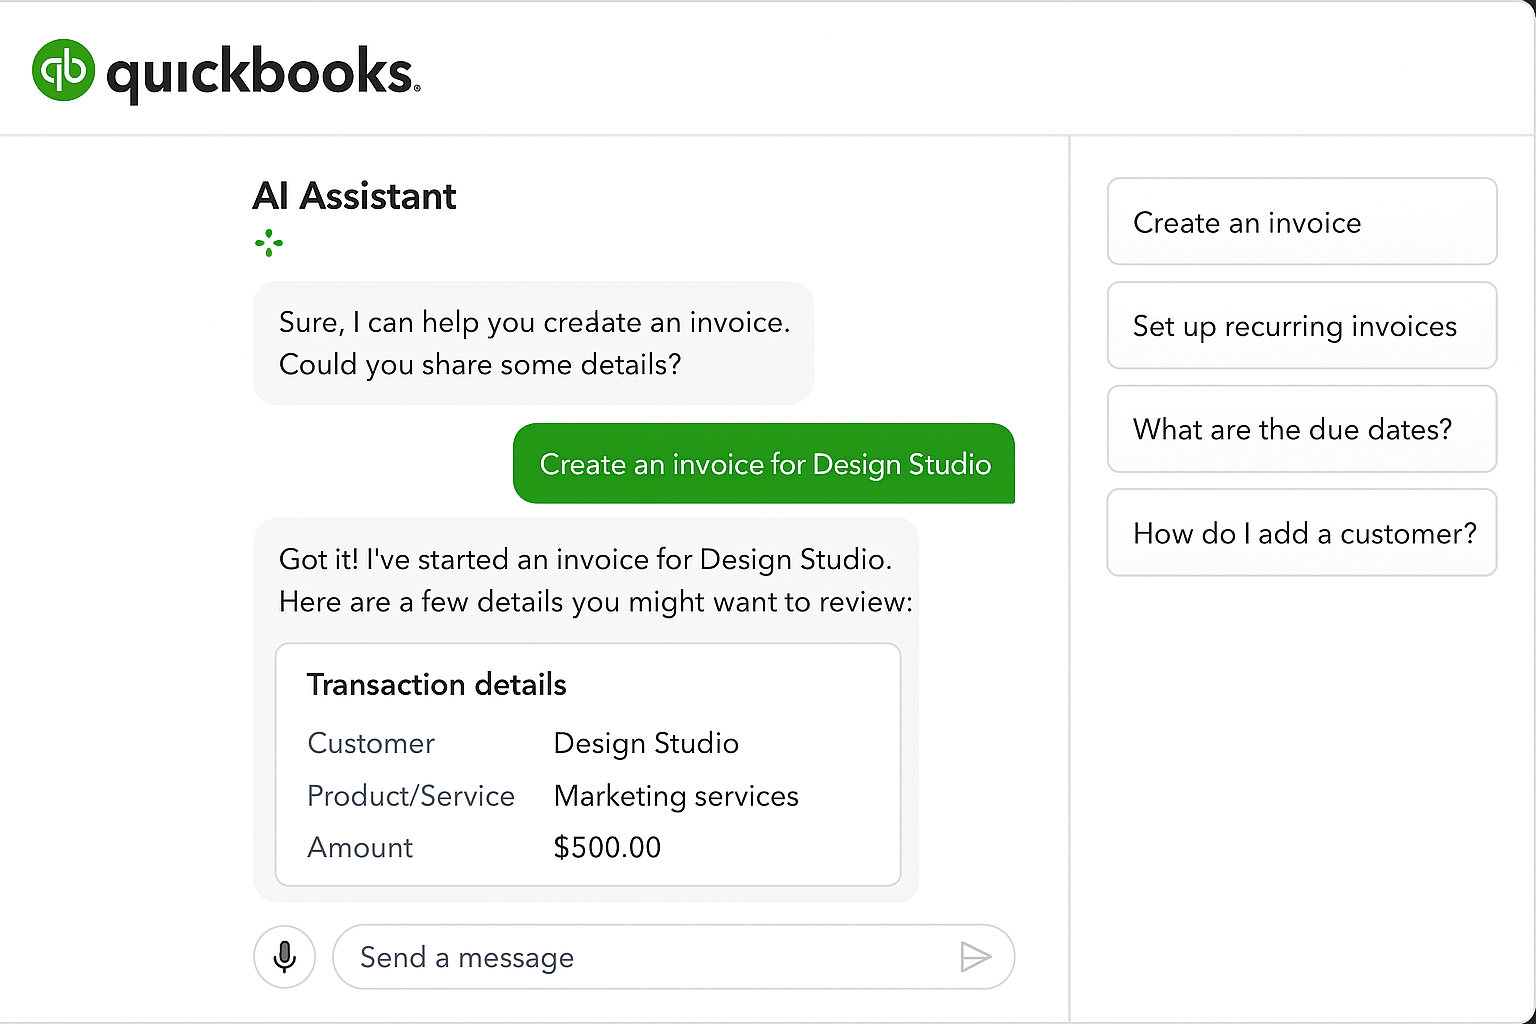This screenshot has height=1024, width=1536.
Task: Click the 'Marketing services' product entry
Action: [676, 796]
